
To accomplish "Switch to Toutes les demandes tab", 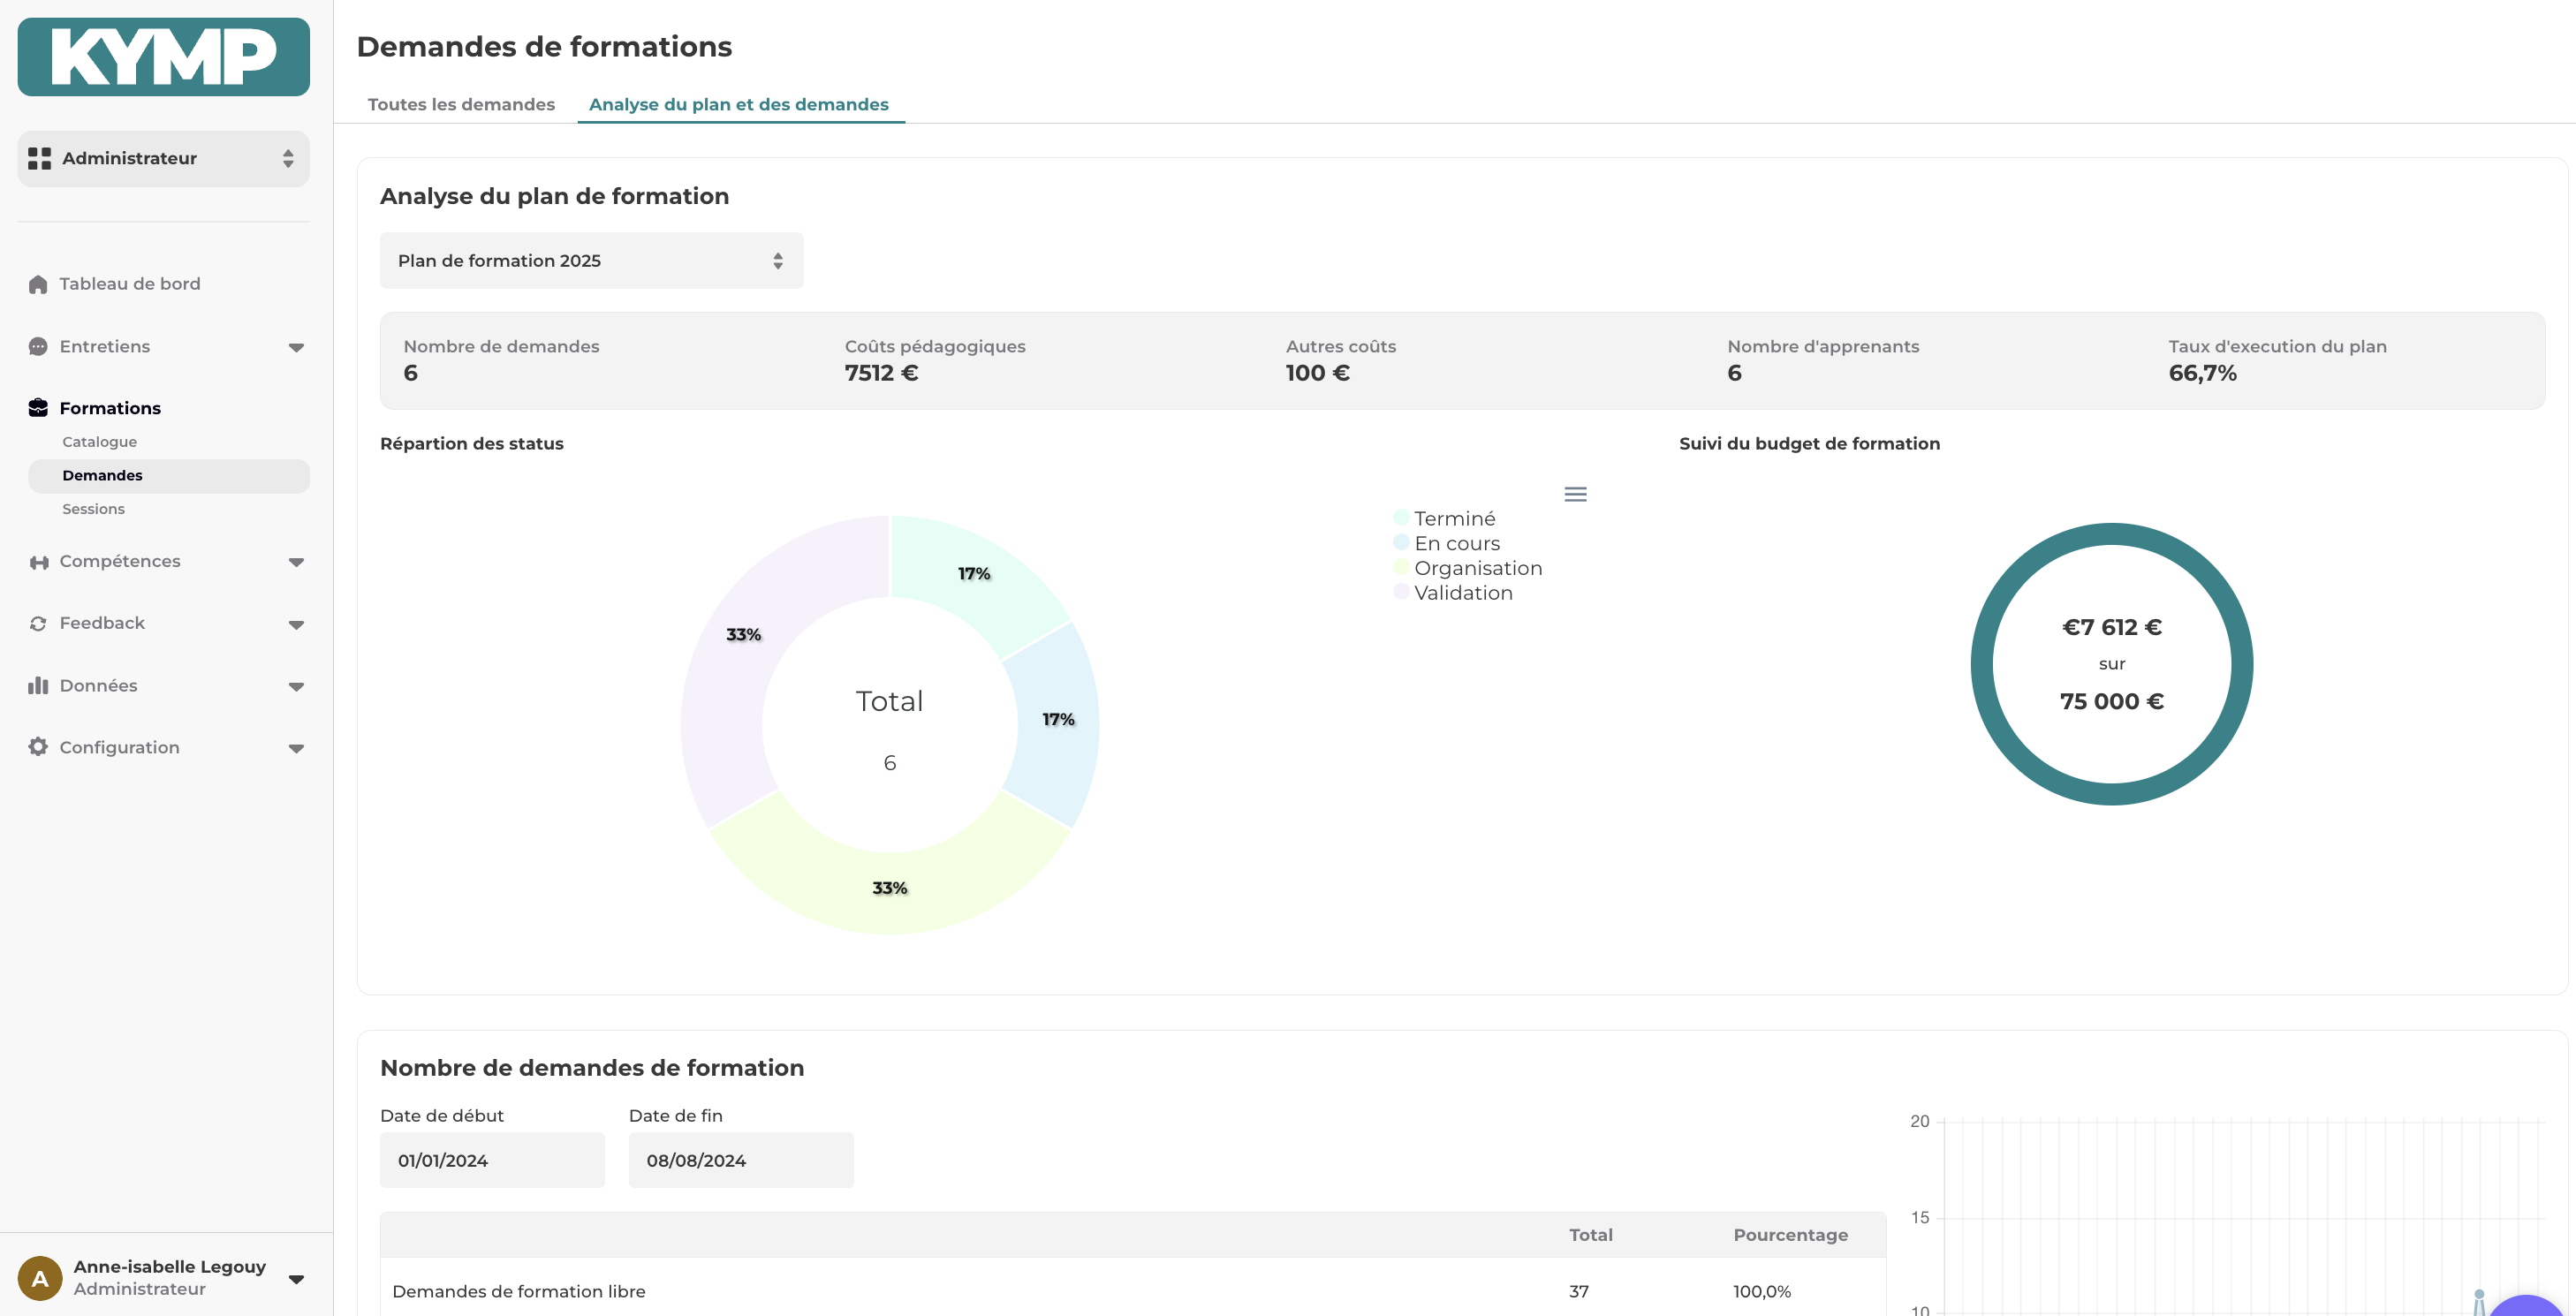I will click(x=461, y=104).
